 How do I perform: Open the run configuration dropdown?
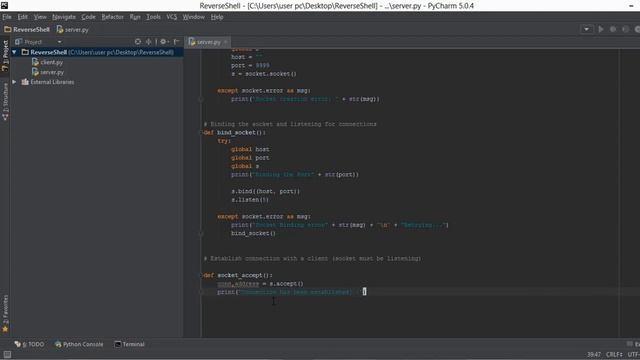(587, 29)
